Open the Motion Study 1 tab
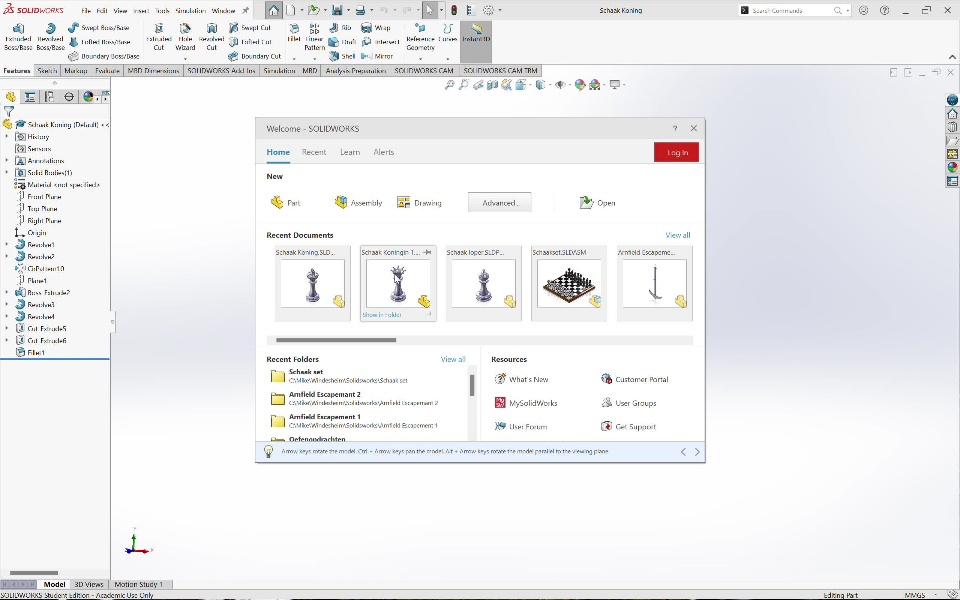 pos(138,584)
